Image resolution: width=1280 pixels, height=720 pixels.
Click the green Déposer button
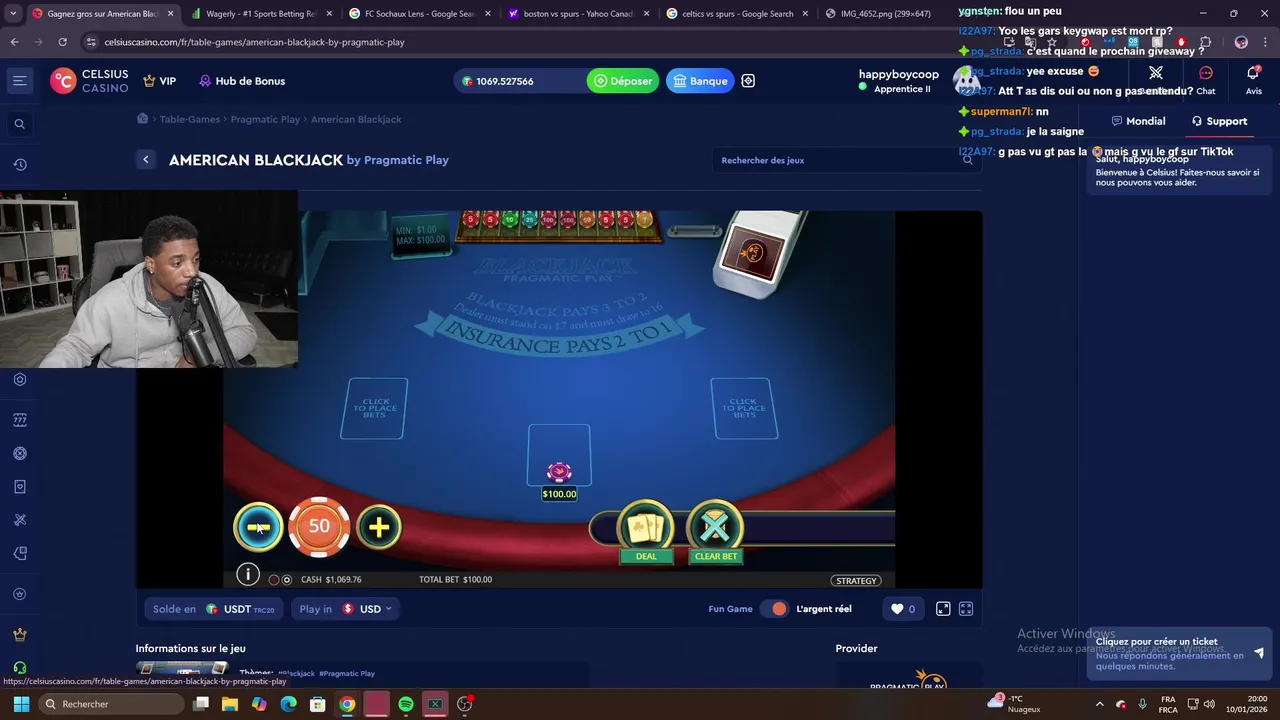click(623, 81)
